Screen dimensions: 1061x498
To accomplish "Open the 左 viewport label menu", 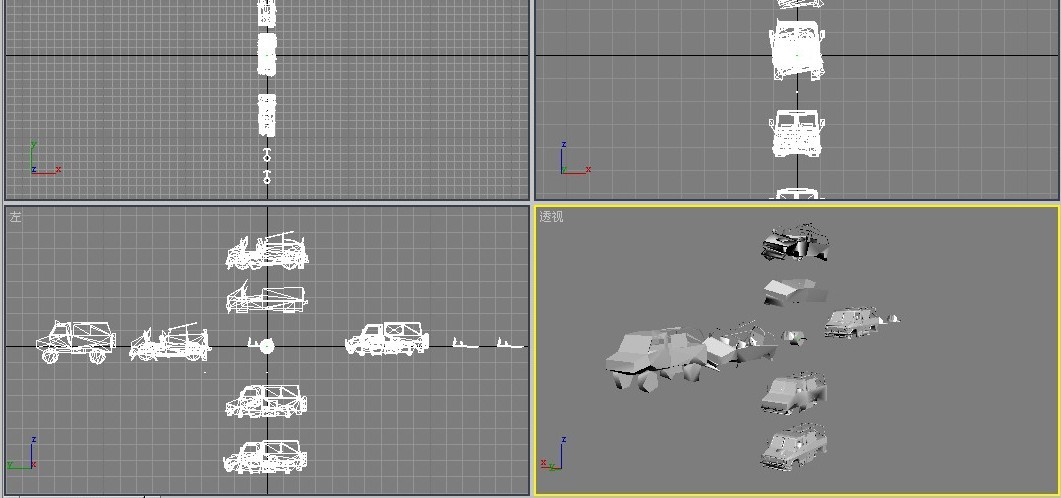I will [x=16, y=216].
